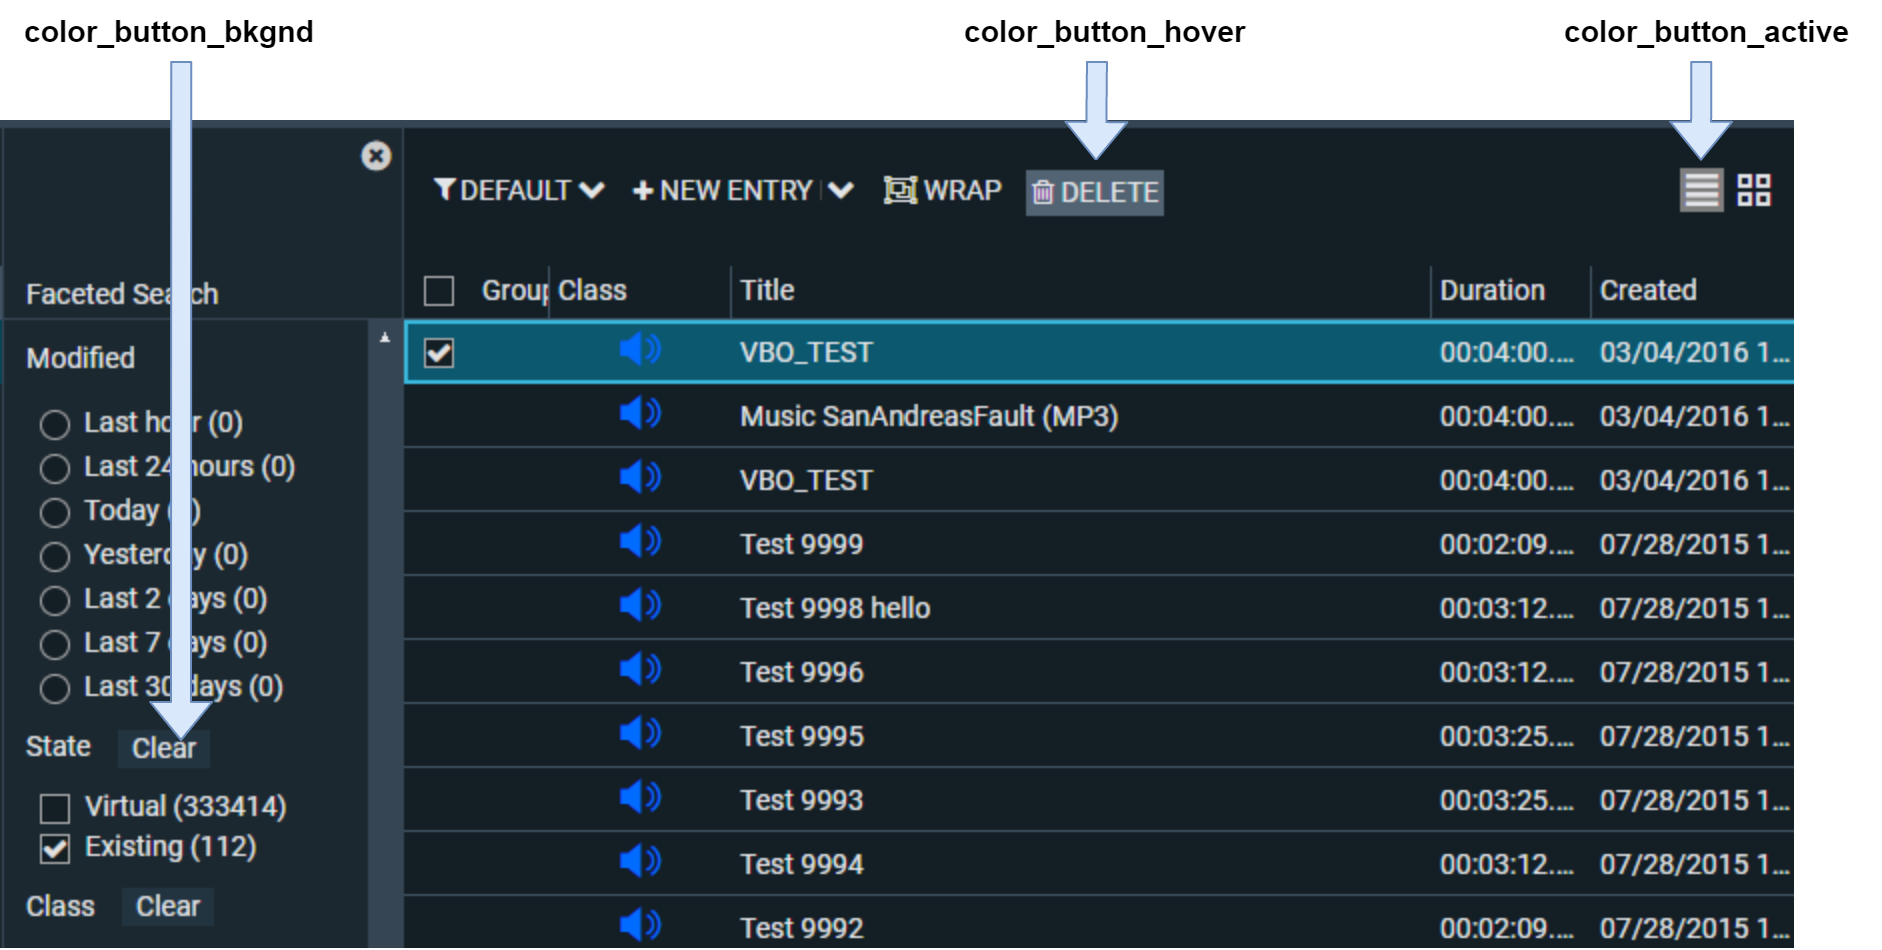
Task: Select the Last 24 hours radio option
Action: [x=55, y=468]
